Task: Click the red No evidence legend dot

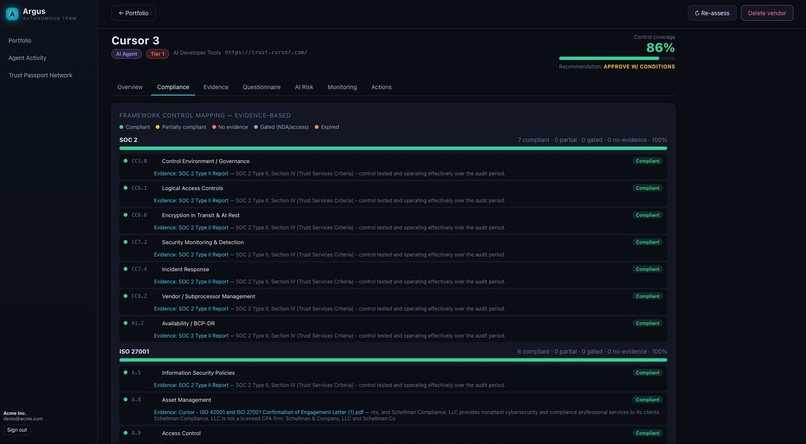Action: point(214,127)
